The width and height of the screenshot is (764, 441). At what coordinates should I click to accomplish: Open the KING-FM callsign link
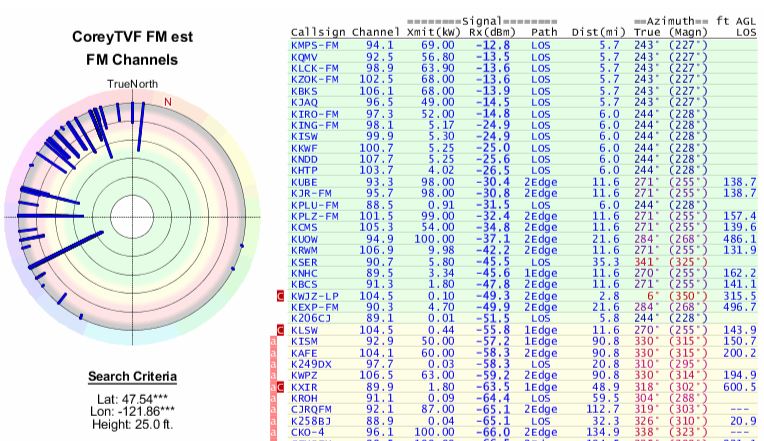(311, 123)
